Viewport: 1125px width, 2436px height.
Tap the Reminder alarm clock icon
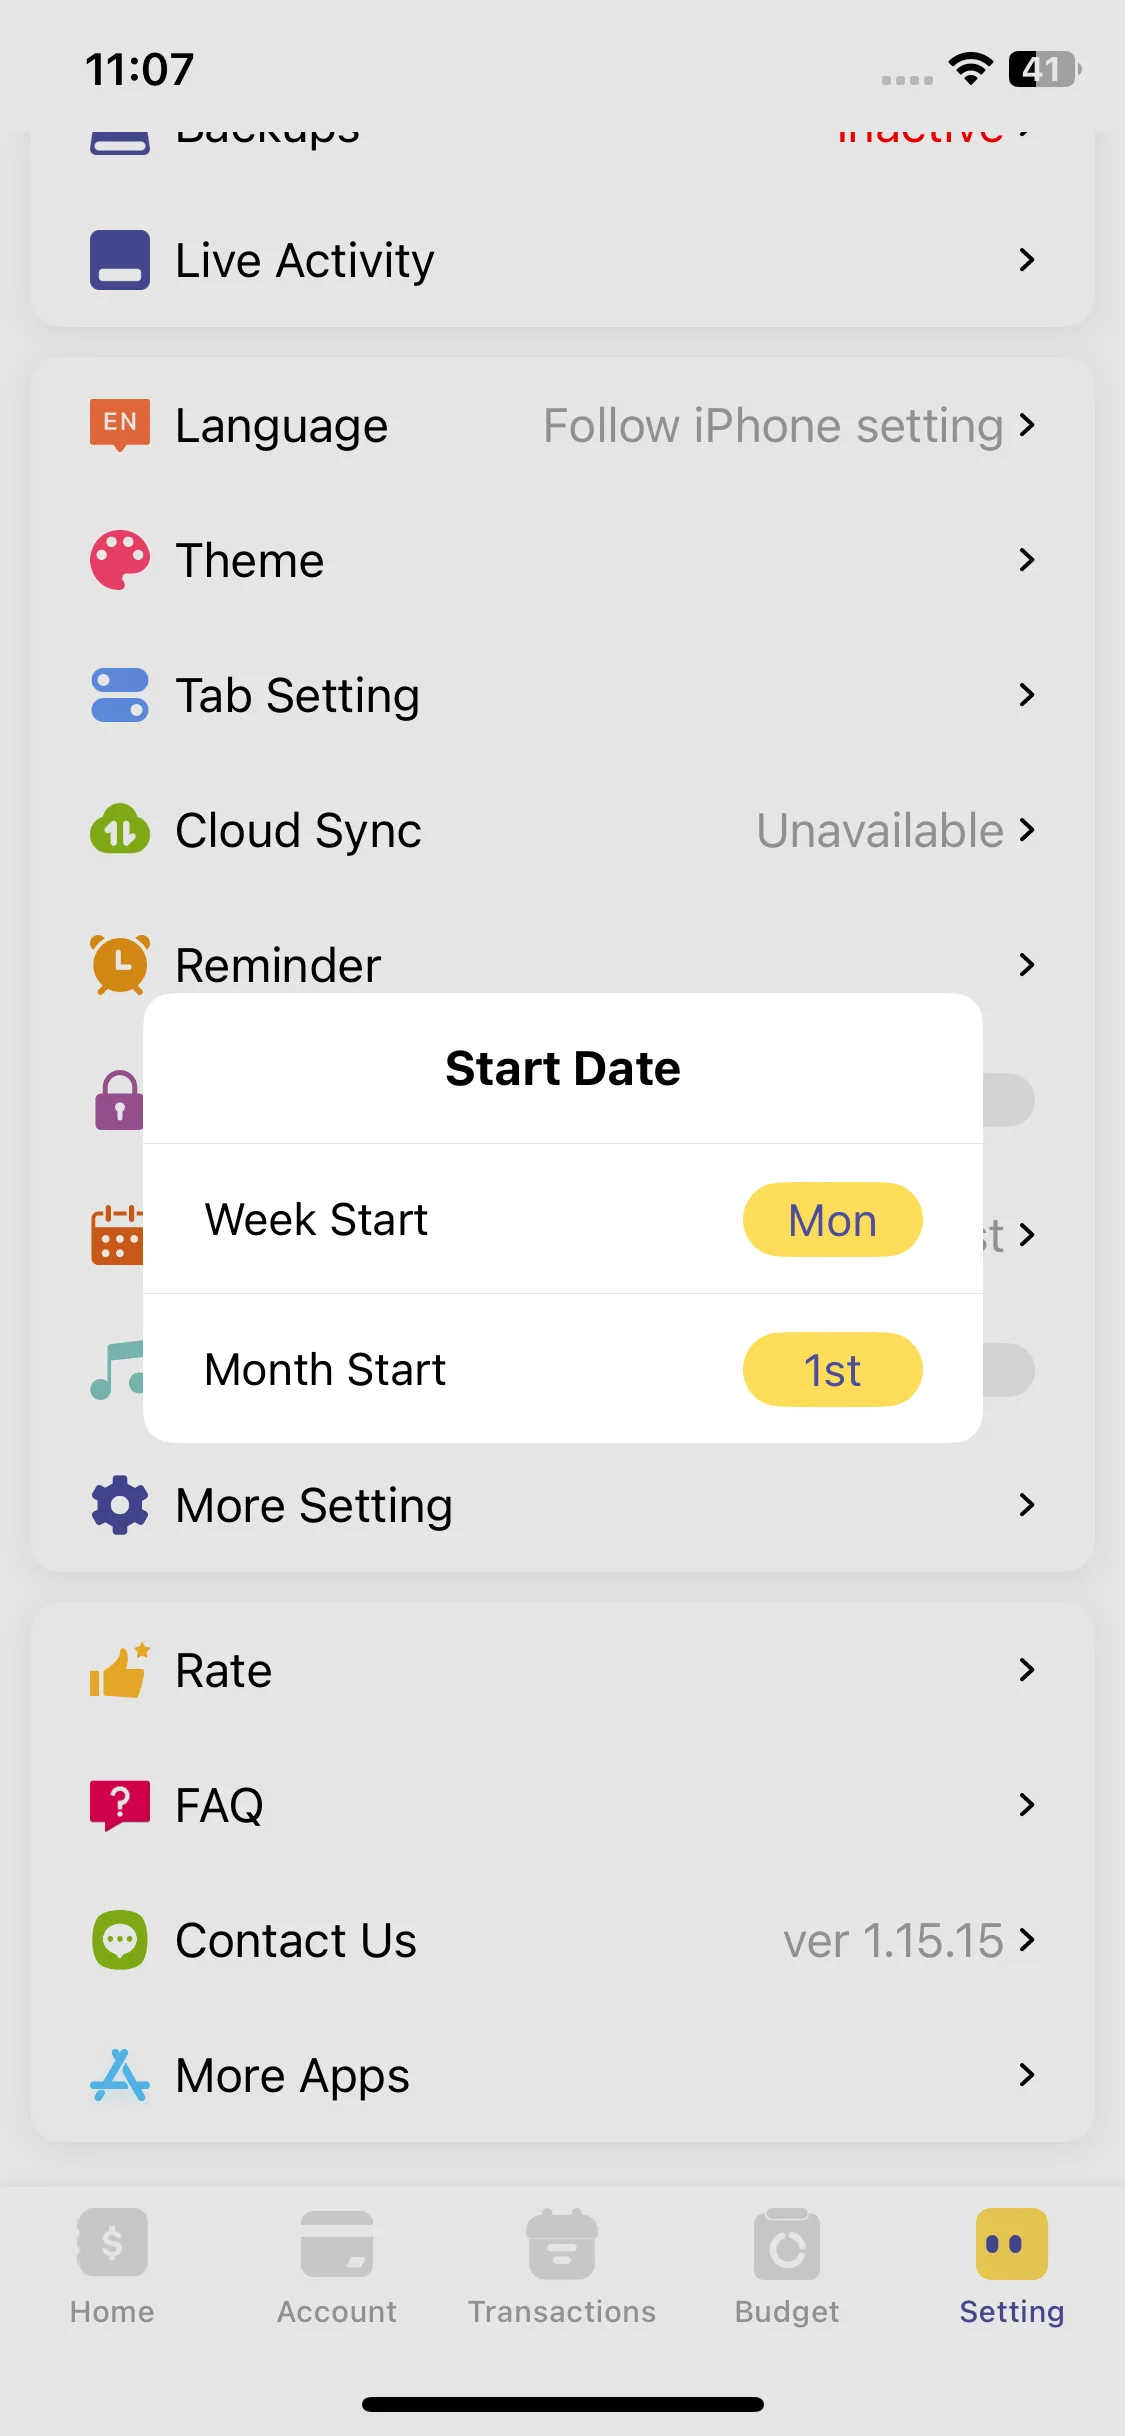(x=120, y=964)
